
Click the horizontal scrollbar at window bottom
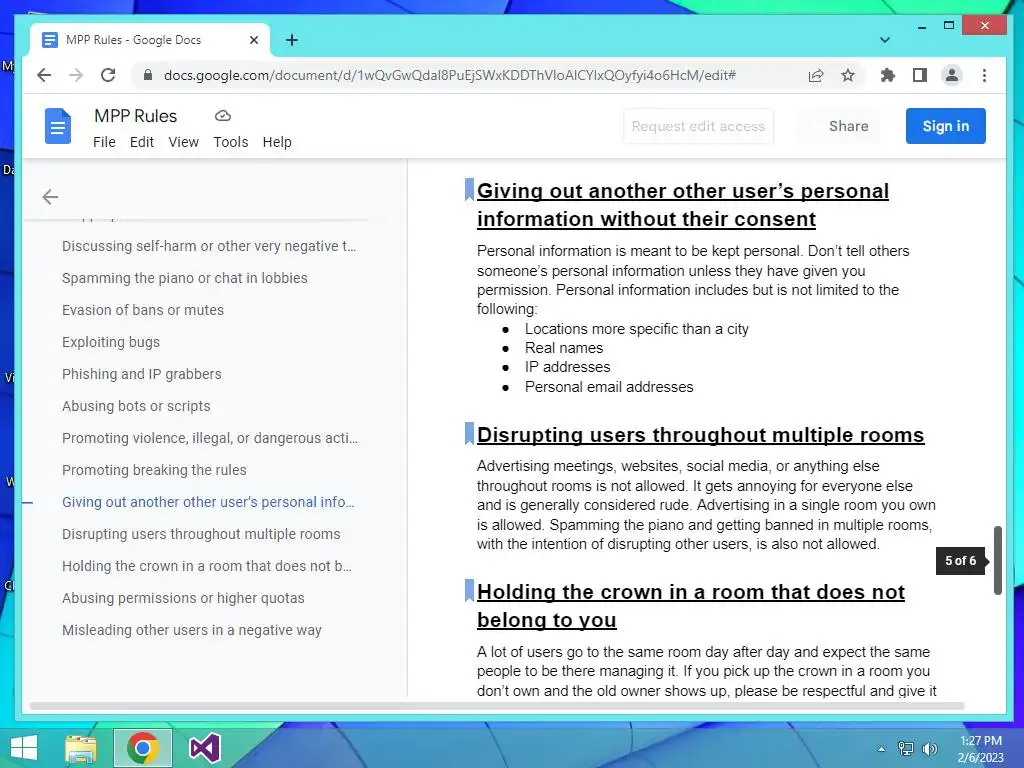tap(496, 706)
